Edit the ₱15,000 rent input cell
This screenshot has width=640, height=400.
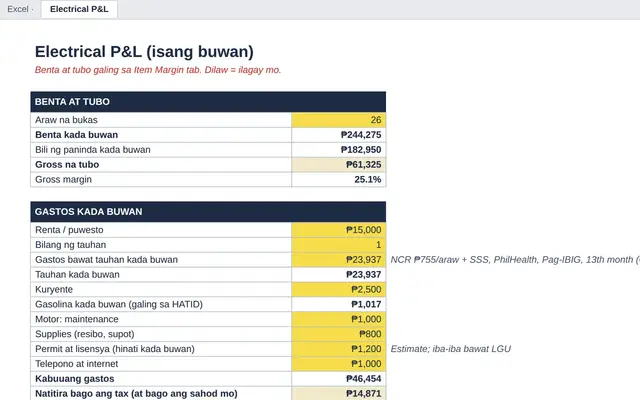click(338, 230)
